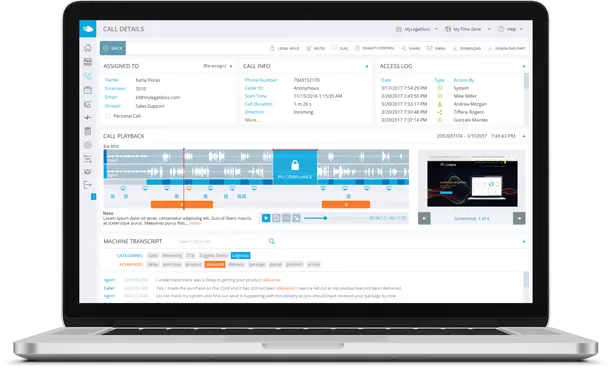Click the logout icon in sidebar
Viewport: 611px width, 373px height.
(x=88, y=185)
